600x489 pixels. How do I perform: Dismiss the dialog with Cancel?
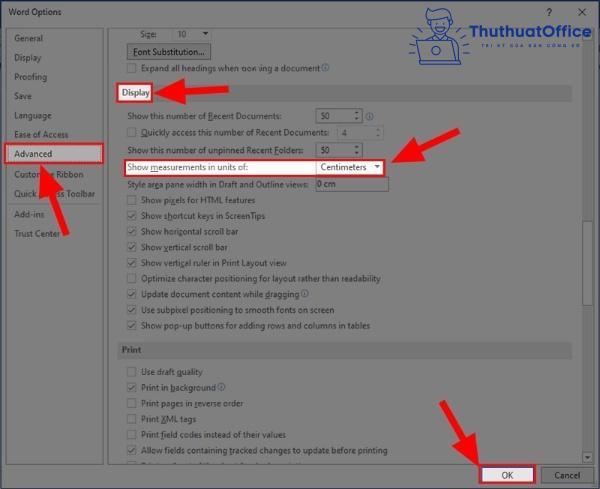pos(567,475)
